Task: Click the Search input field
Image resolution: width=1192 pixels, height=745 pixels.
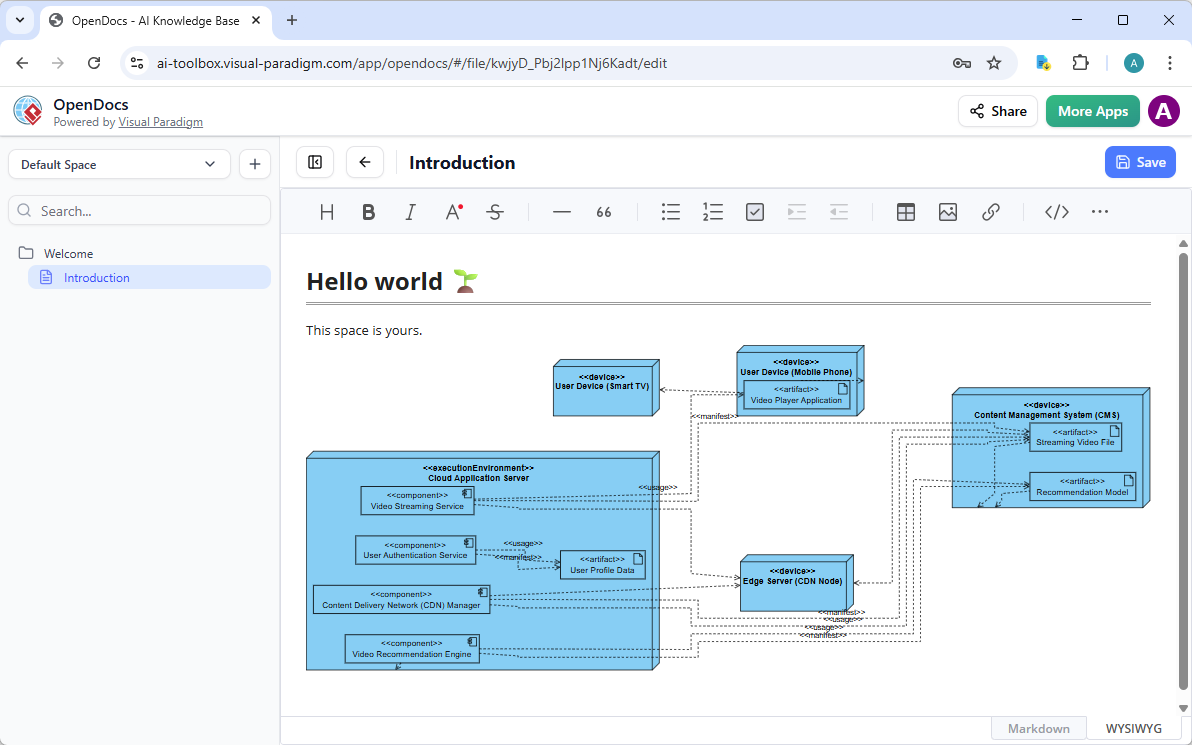Action: tap(139, 210)
